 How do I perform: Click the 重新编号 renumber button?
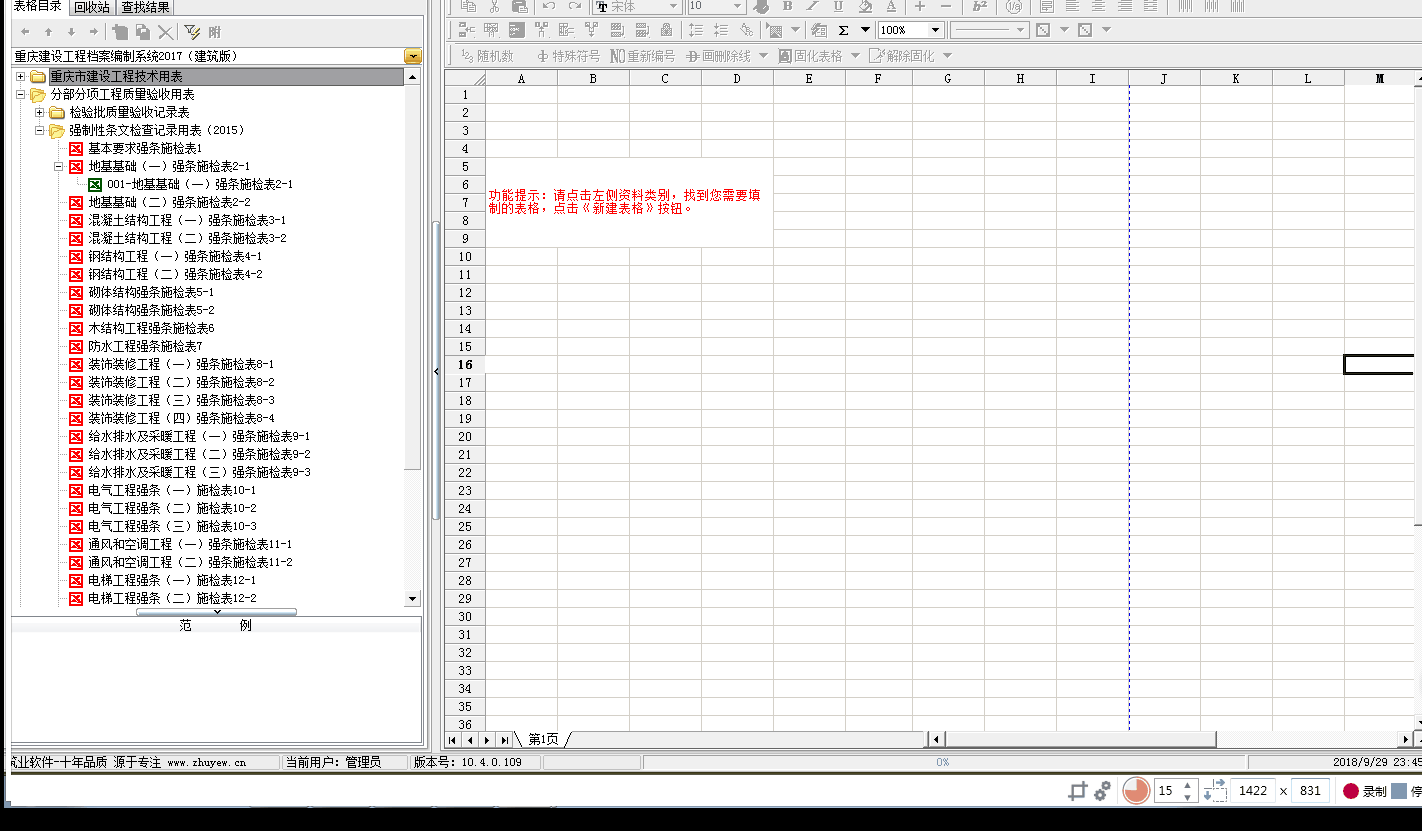[642, 56]
